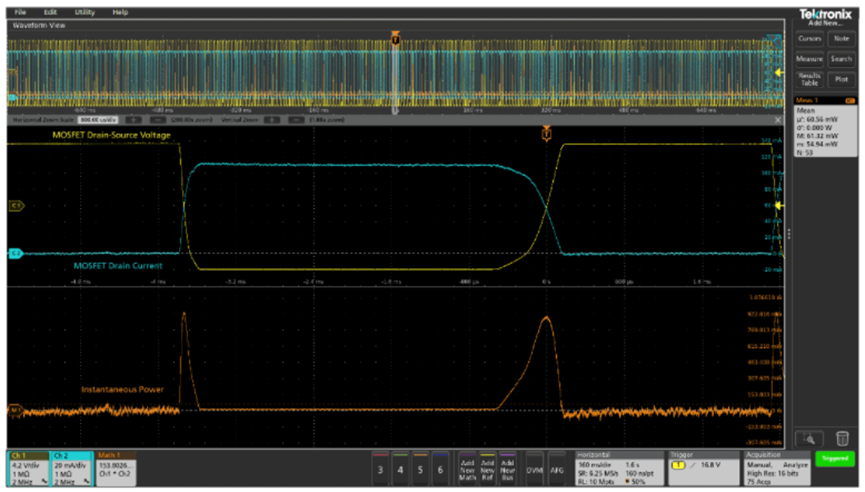
Task: Click the Measure button
Action: pos(809,59)
